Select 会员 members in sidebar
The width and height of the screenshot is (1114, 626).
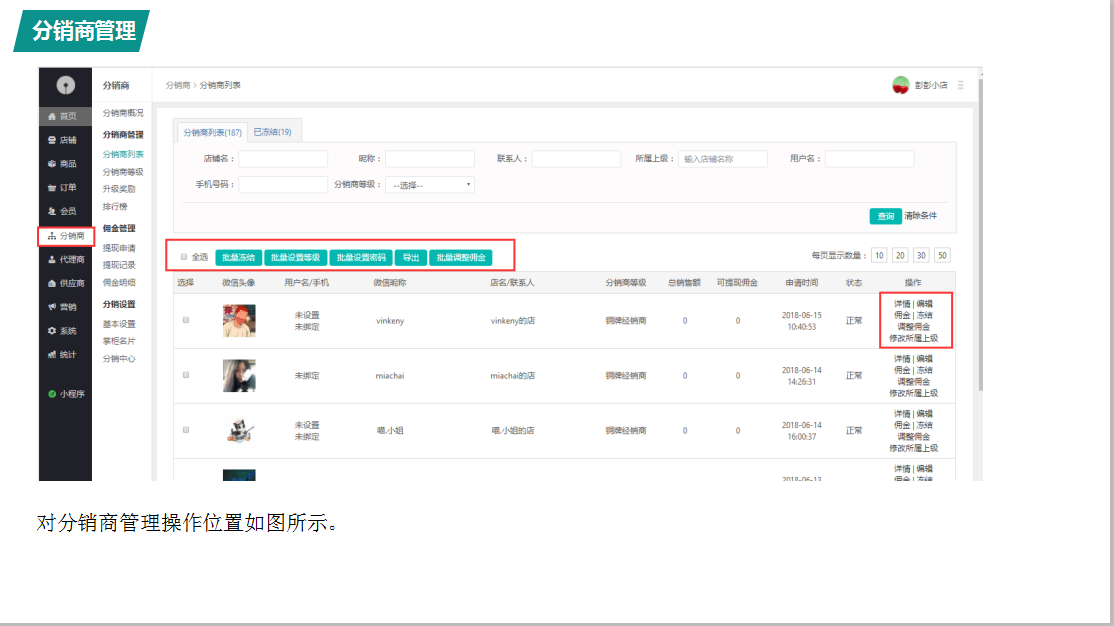[63, 211]
